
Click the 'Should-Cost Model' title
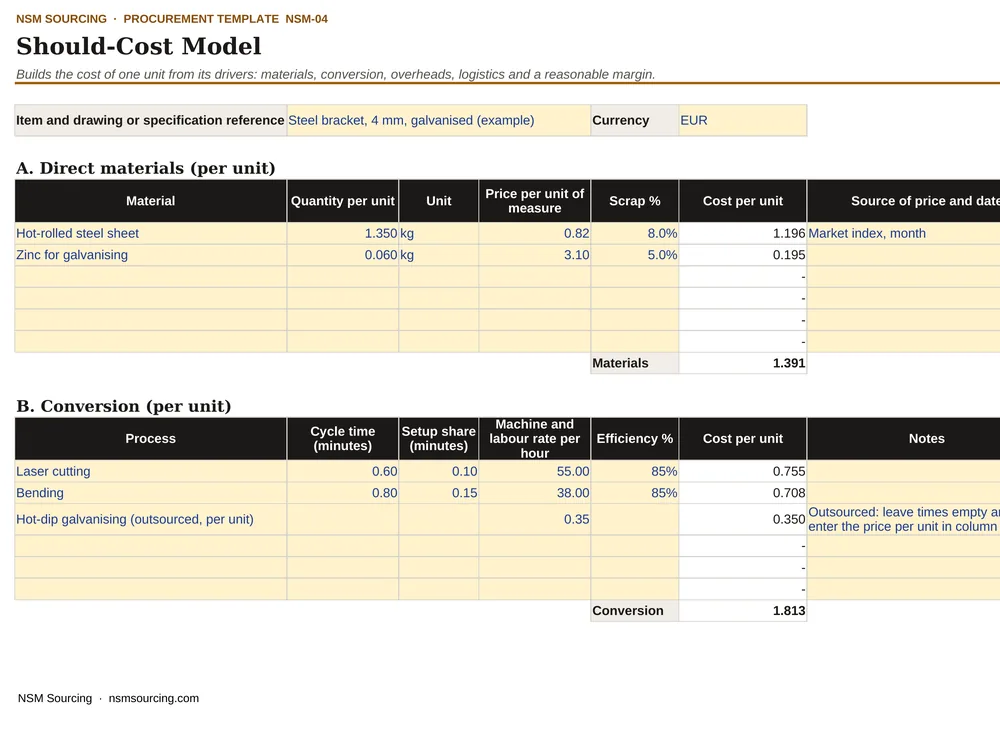click(x=139, y=46)
